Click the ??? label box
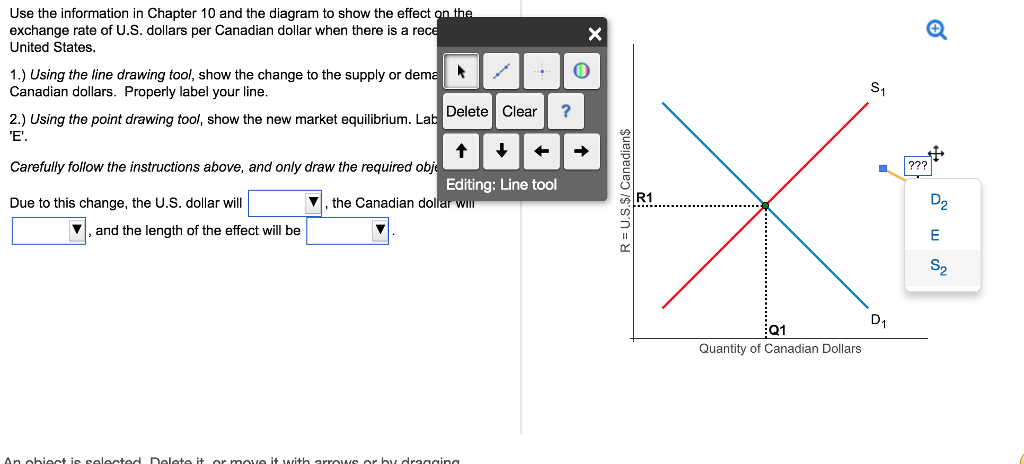The height and width of the screenshot is (464, 1024). (915, 164)
